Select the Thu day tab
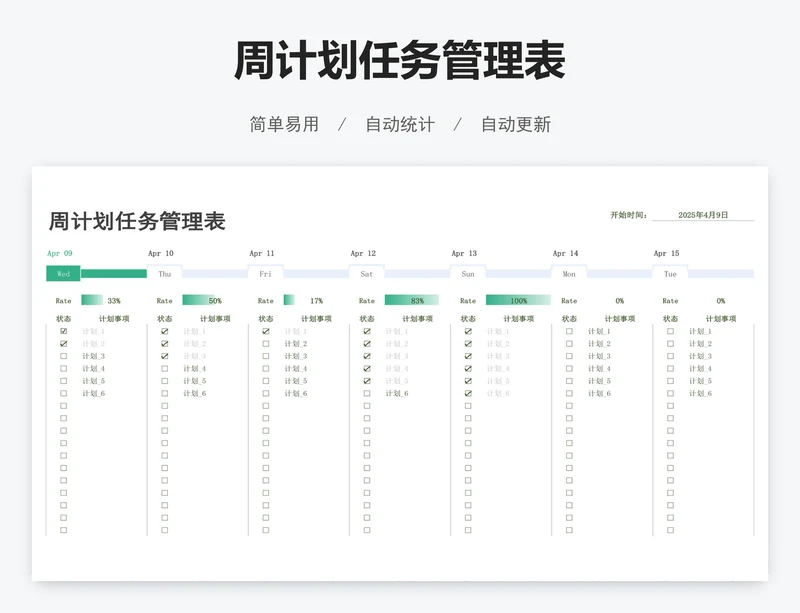This screenshot has width=800, height=613. click(164, 274)
